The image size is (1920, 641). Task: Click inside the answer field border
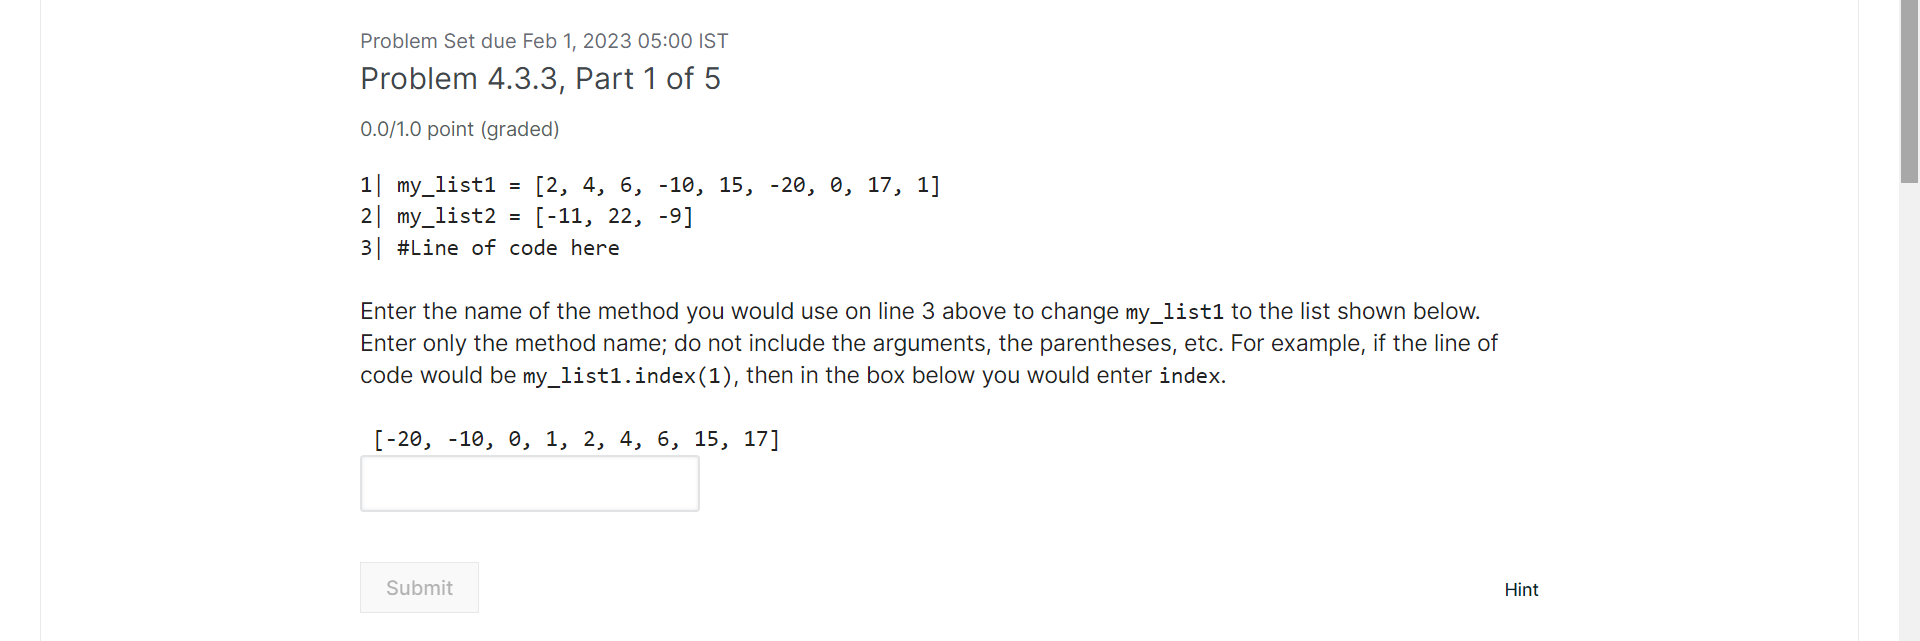click(529, 483)
